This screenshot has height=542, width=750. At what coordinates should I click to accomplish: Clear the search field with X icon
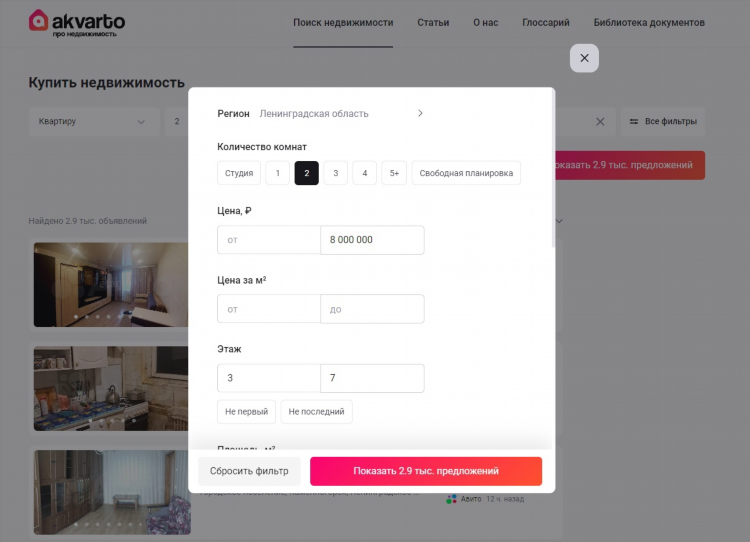click(x=600, y=122)
